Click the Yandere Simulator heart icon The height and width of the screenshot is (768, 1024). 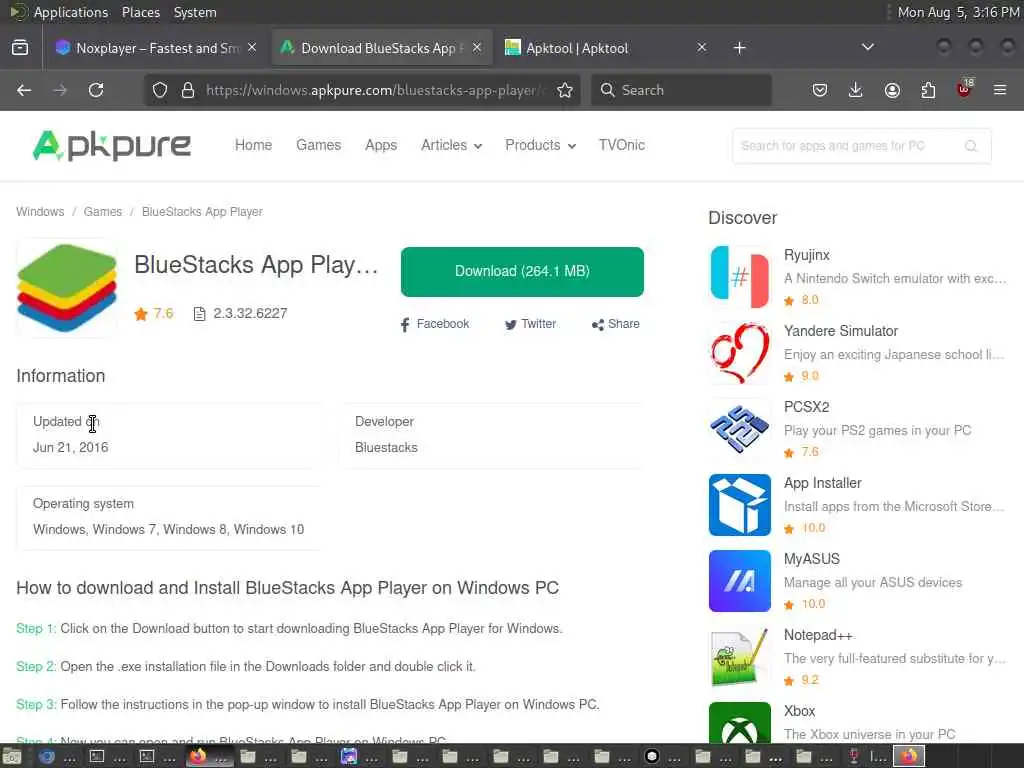(x=740, y=353)
